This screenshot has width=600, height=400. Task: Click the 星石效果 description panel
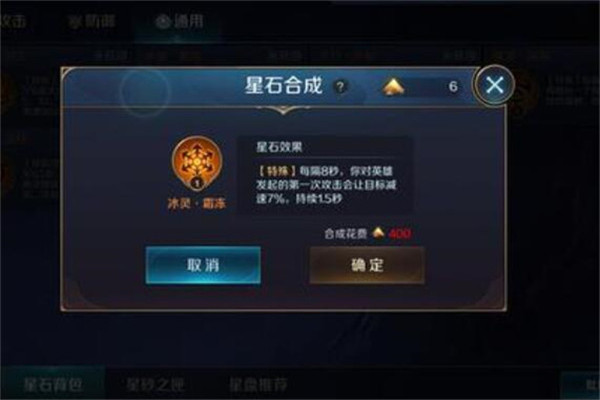coord(325,175)
